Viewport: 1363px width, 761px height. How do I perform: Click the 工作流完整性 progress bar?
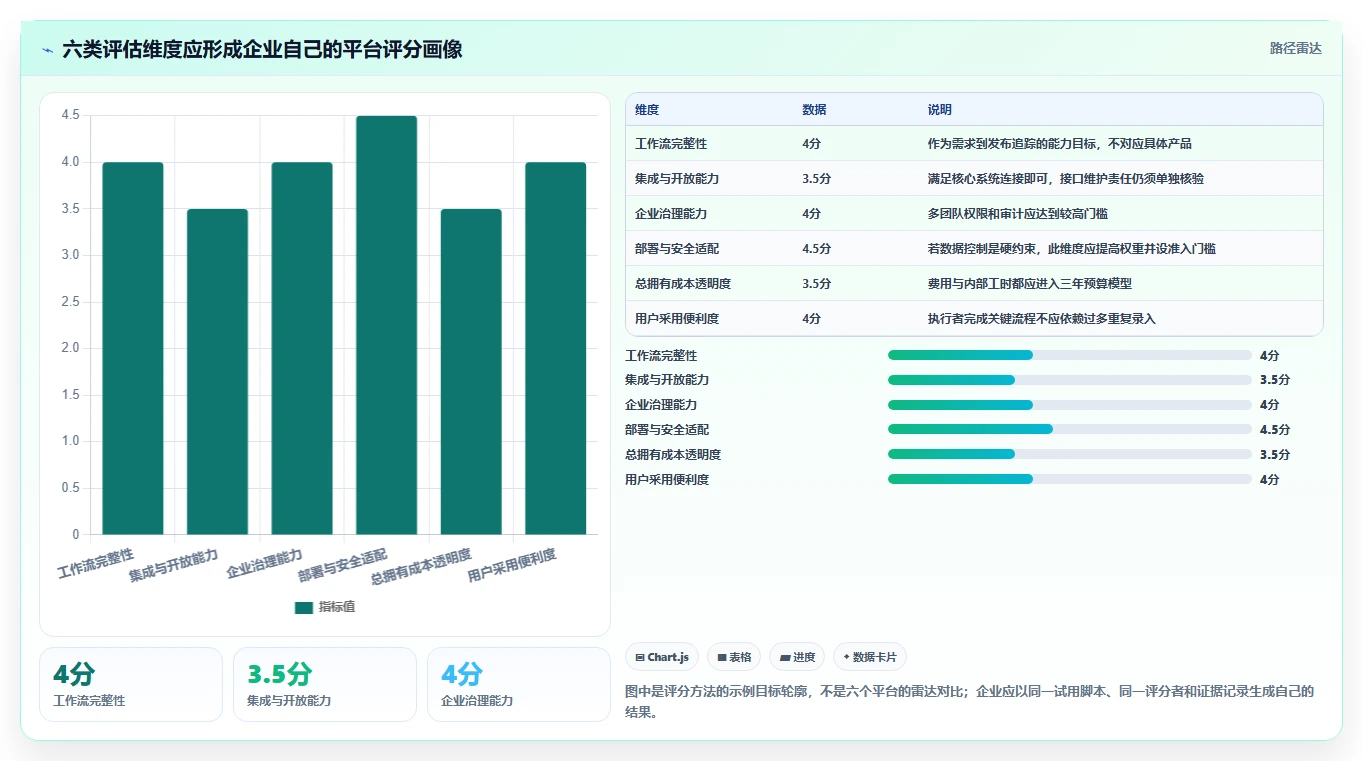[1070, 355]
